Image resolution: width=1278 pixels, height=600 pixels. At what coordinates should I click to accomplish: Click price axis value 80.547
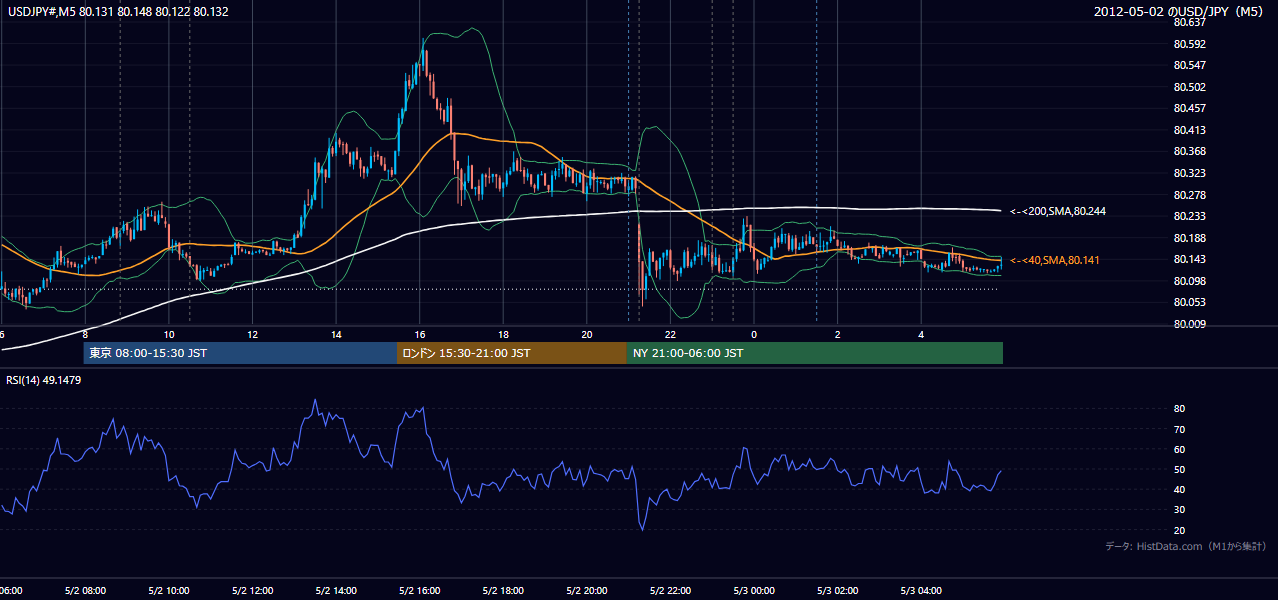(1189, 65)
